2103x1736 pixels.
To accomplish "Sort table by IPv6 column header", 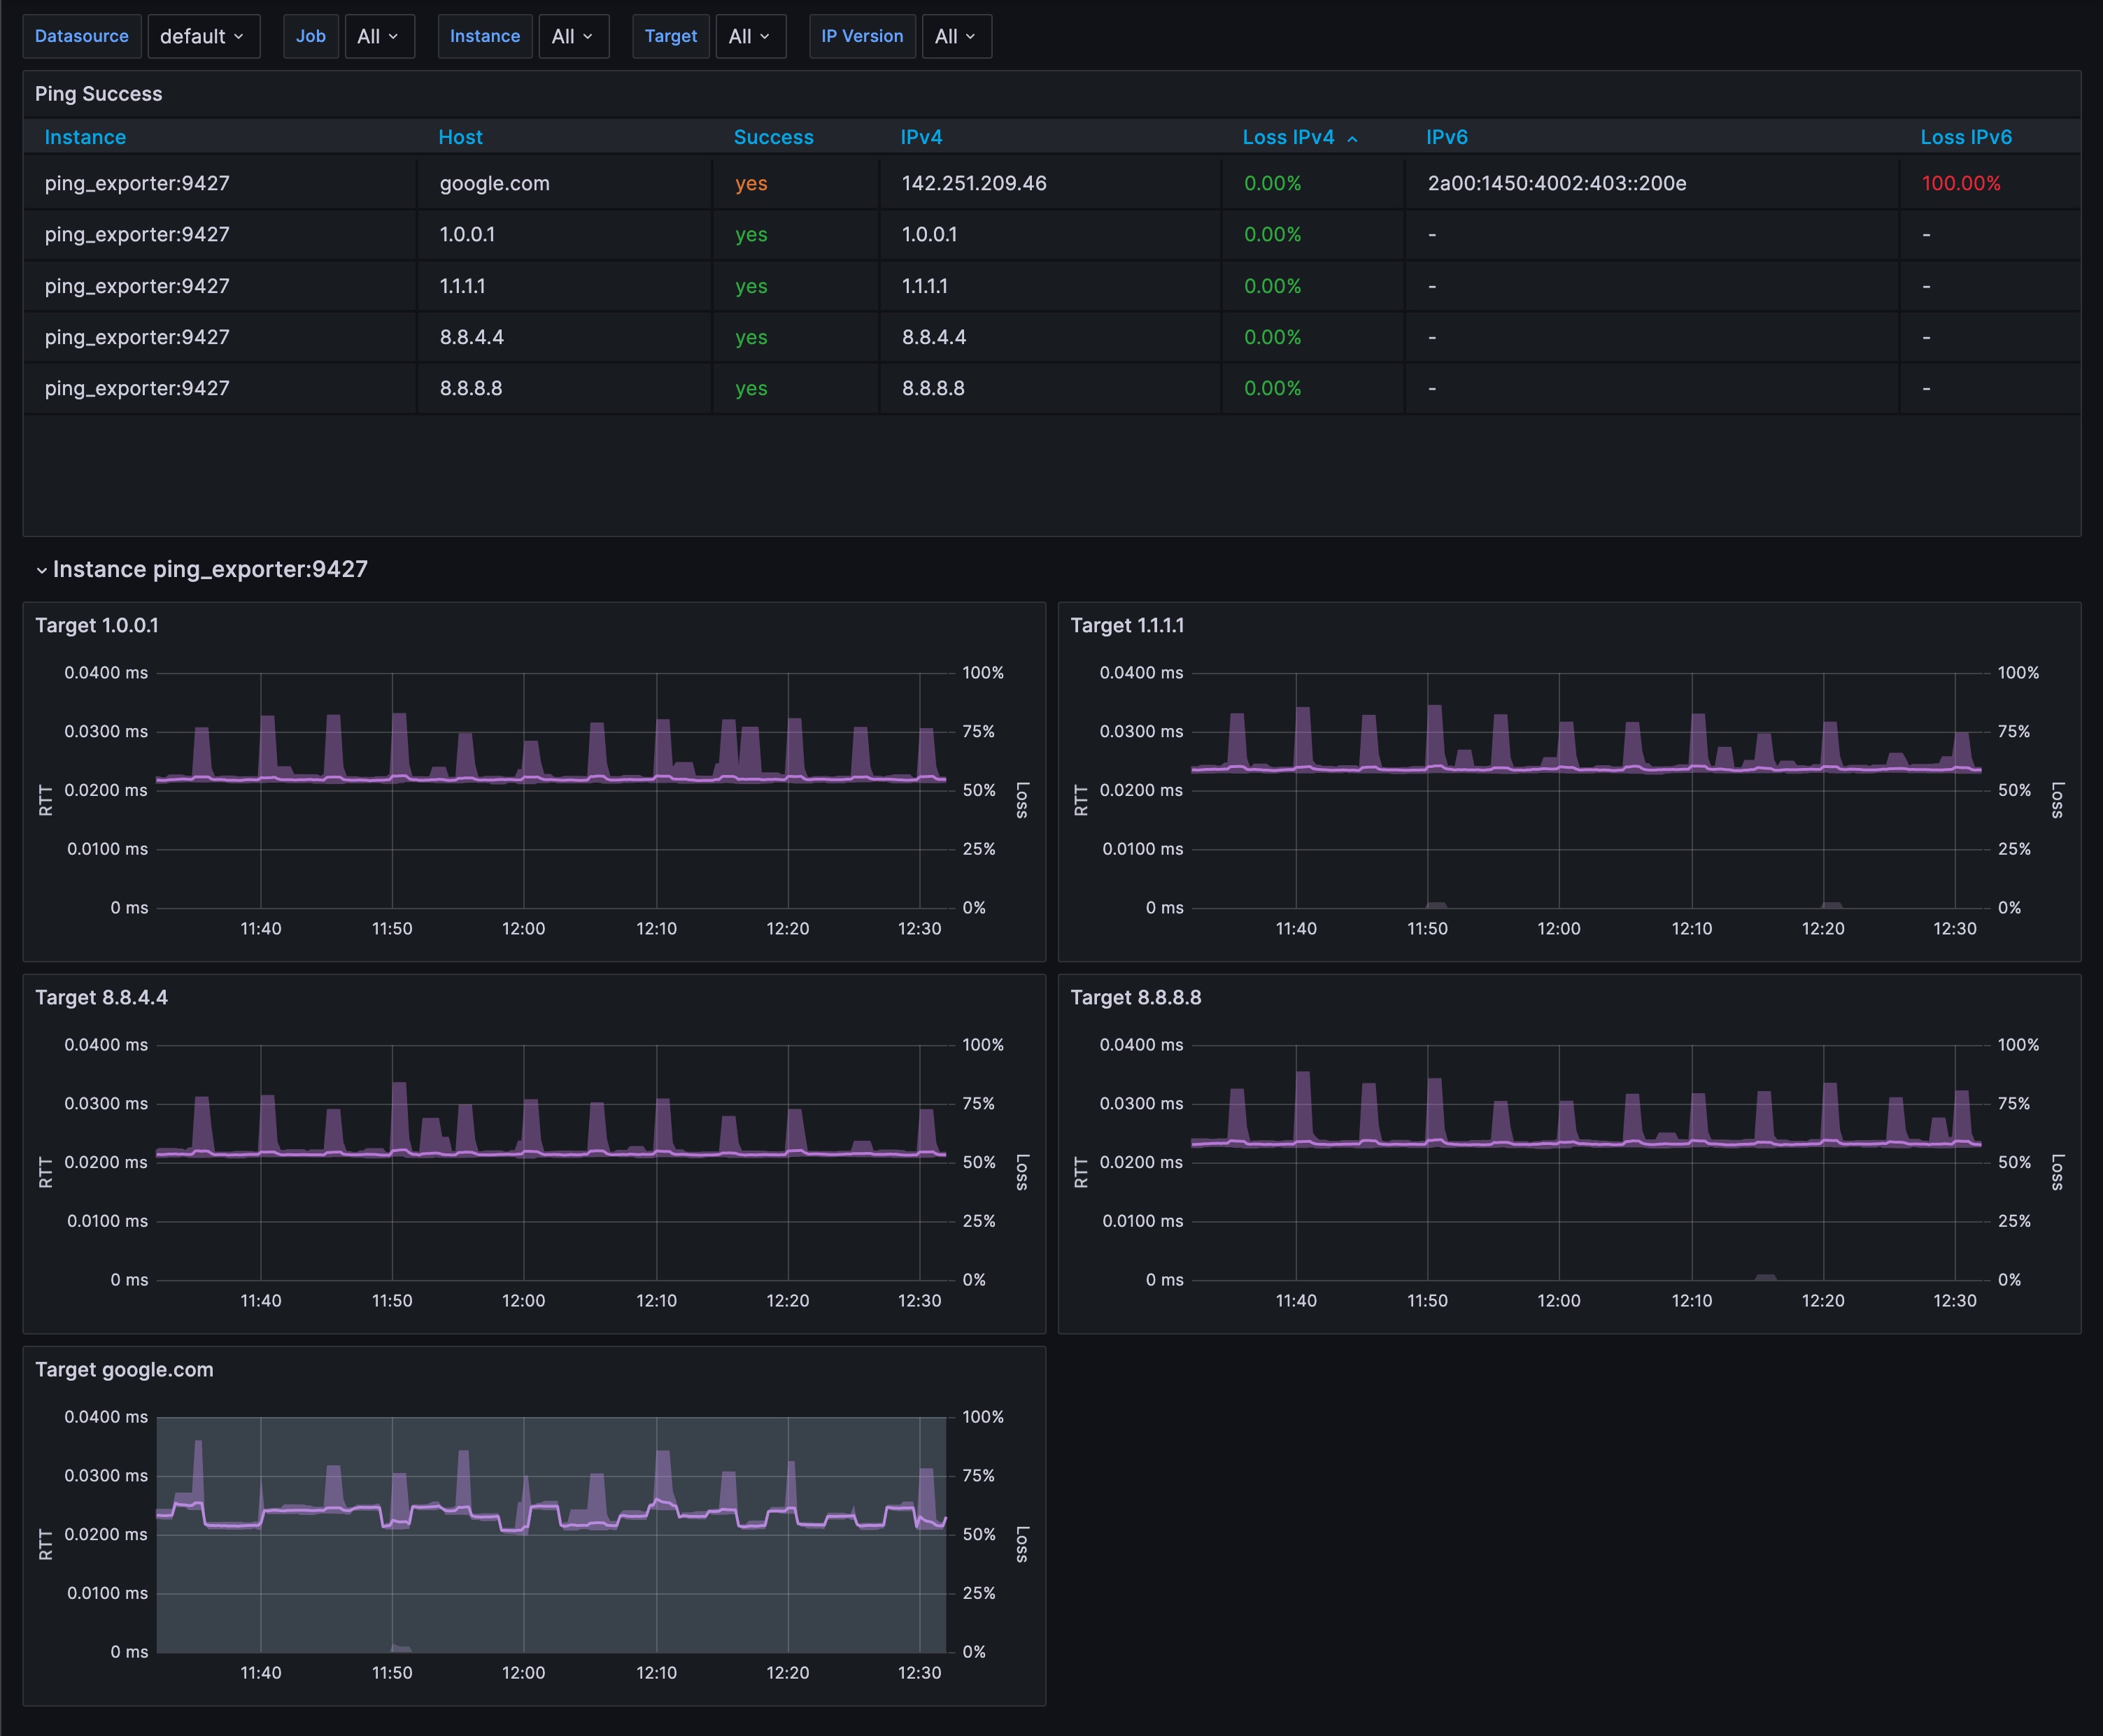I will pos(1446,137).
